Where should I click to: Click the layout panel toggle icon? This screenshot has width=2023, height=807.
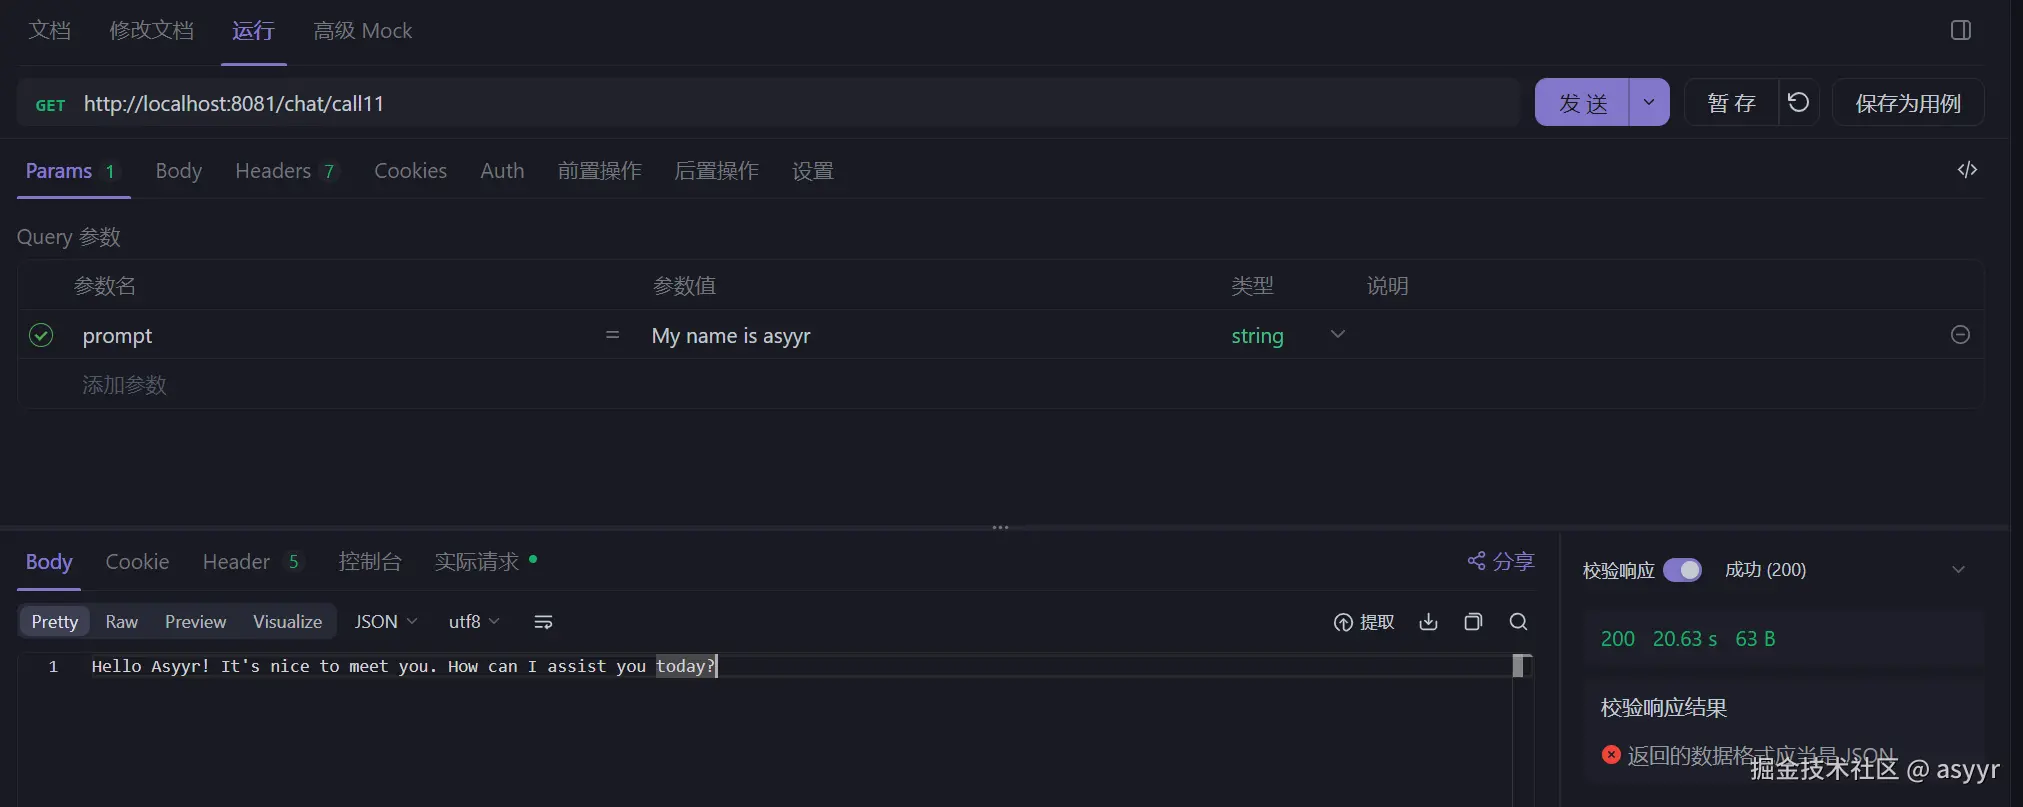[1960, 31]
